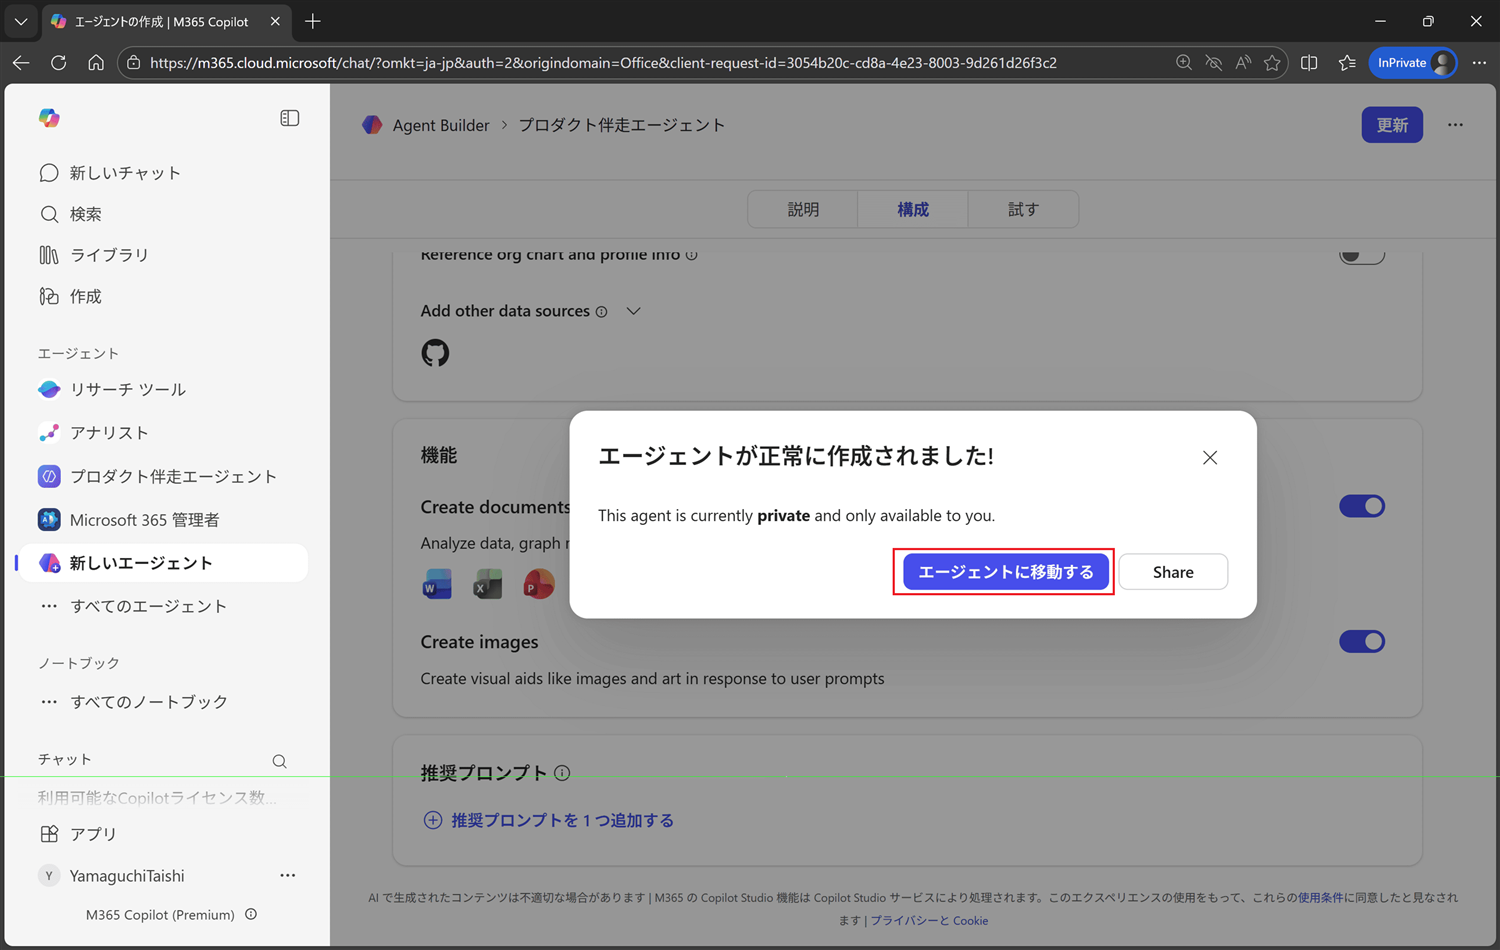
Task: Click the Word app icon
Action: pyautogui.click(x=437, y=585)
